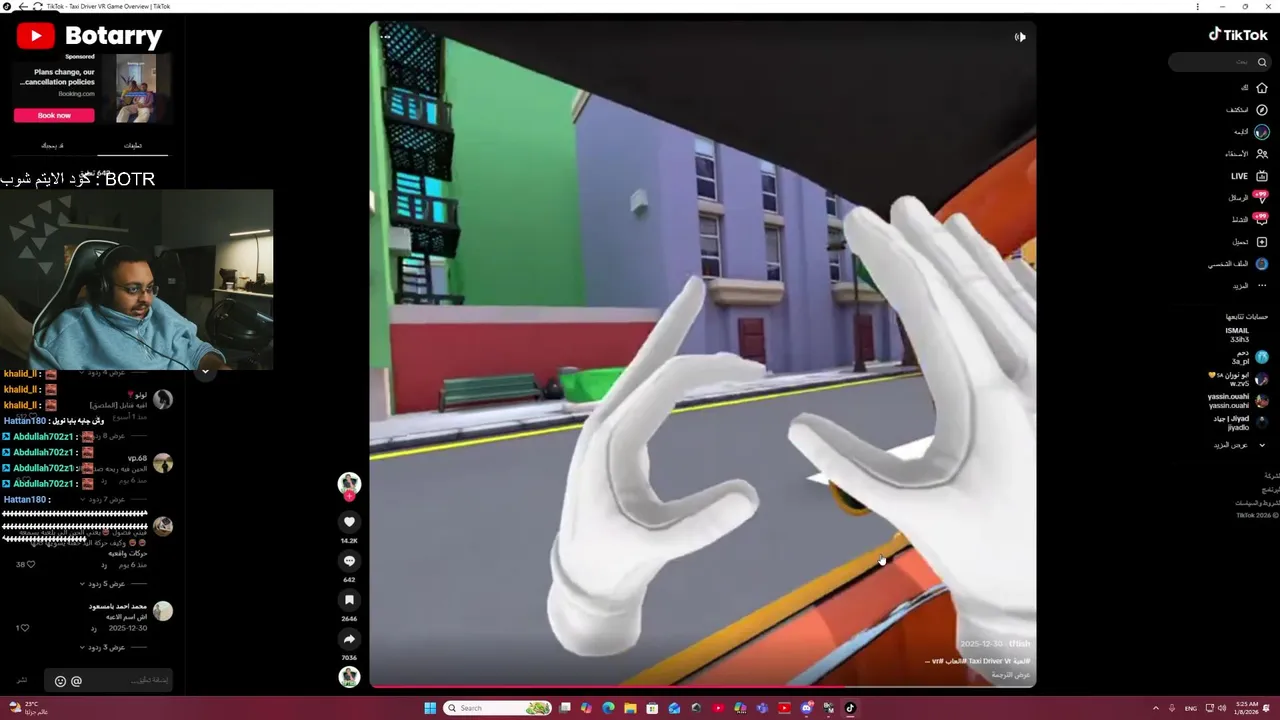
Task: Open the video's three-dot more options
Action: [385, 37]
